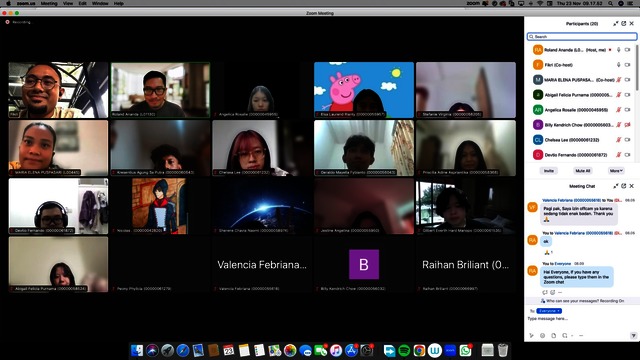640x360 pixels.
Task: Add reaction to the 'Hai Everyone' message
Action: (552, 292)
